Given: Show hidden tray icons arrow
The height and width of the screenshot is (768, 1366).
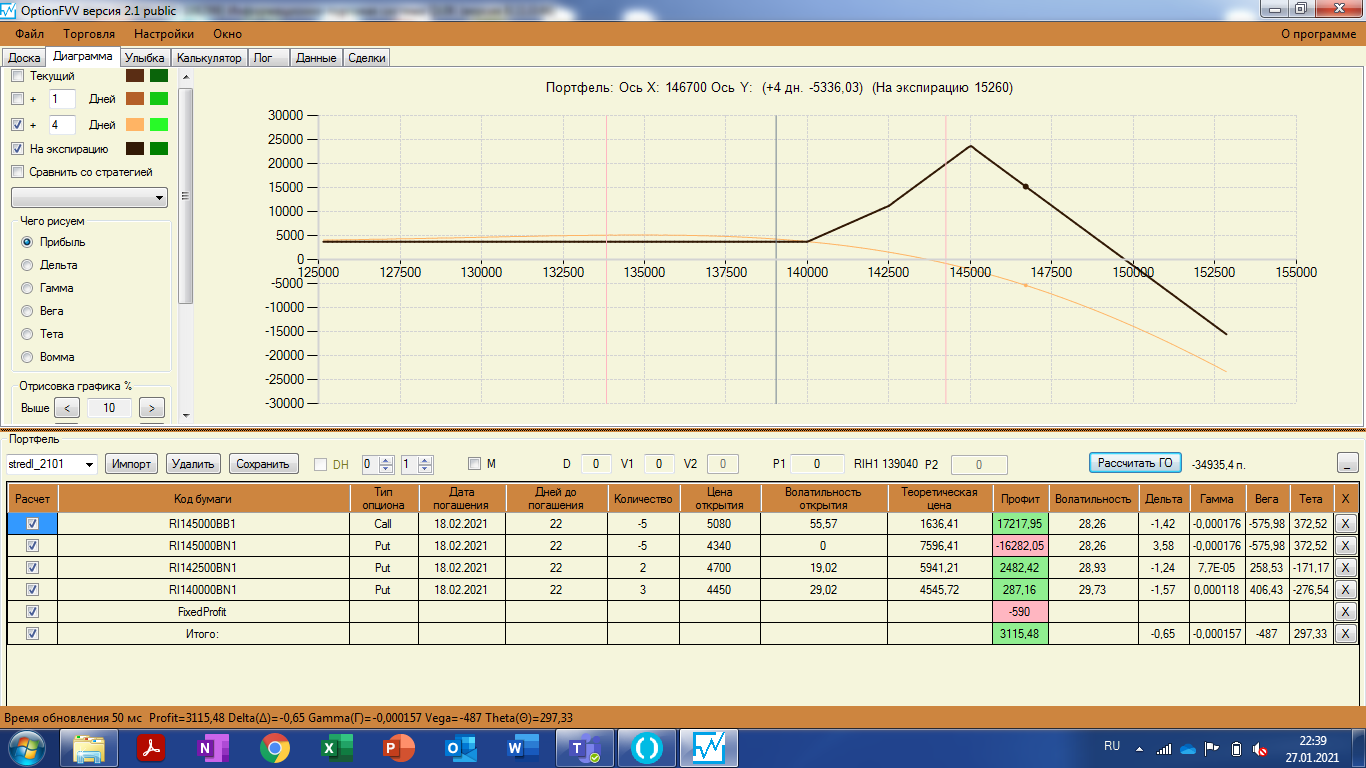Looking at the screenshot, I should [1139, 749].
